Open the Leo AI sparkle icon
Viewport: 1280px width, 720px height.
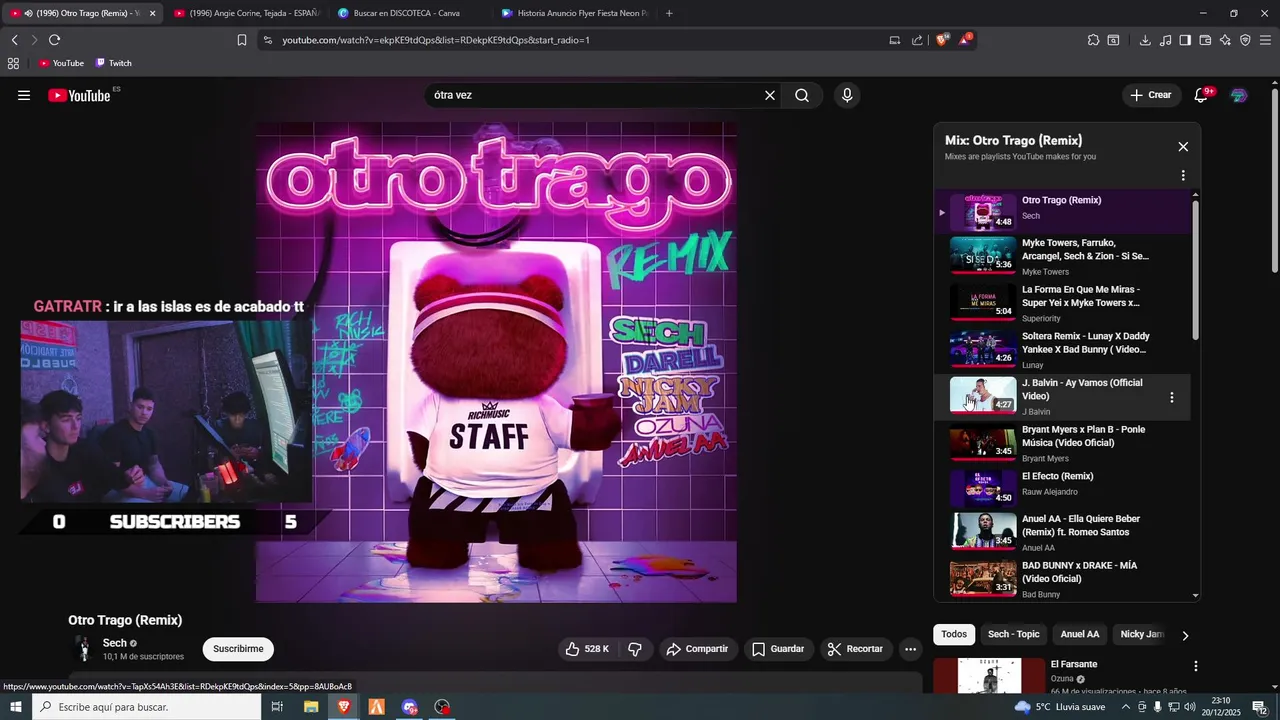1225,40
